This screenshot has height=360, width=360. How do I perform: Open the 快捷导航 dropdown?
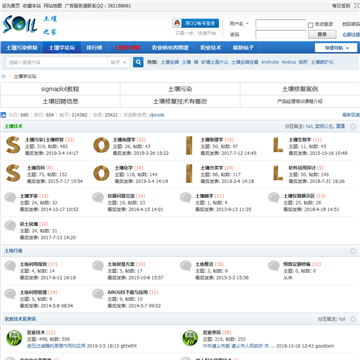(x=336, y=48)
